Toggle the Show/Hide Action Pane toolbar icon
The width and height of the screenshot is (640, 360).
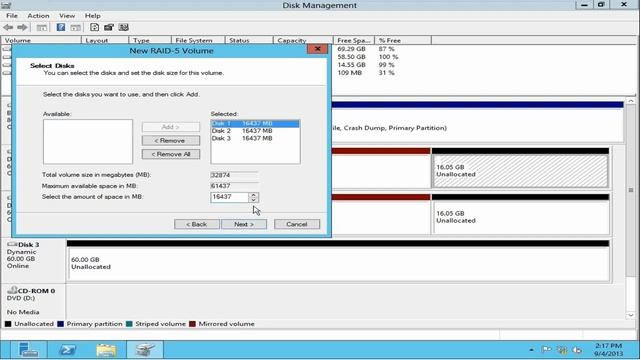(x=75, y=27)
